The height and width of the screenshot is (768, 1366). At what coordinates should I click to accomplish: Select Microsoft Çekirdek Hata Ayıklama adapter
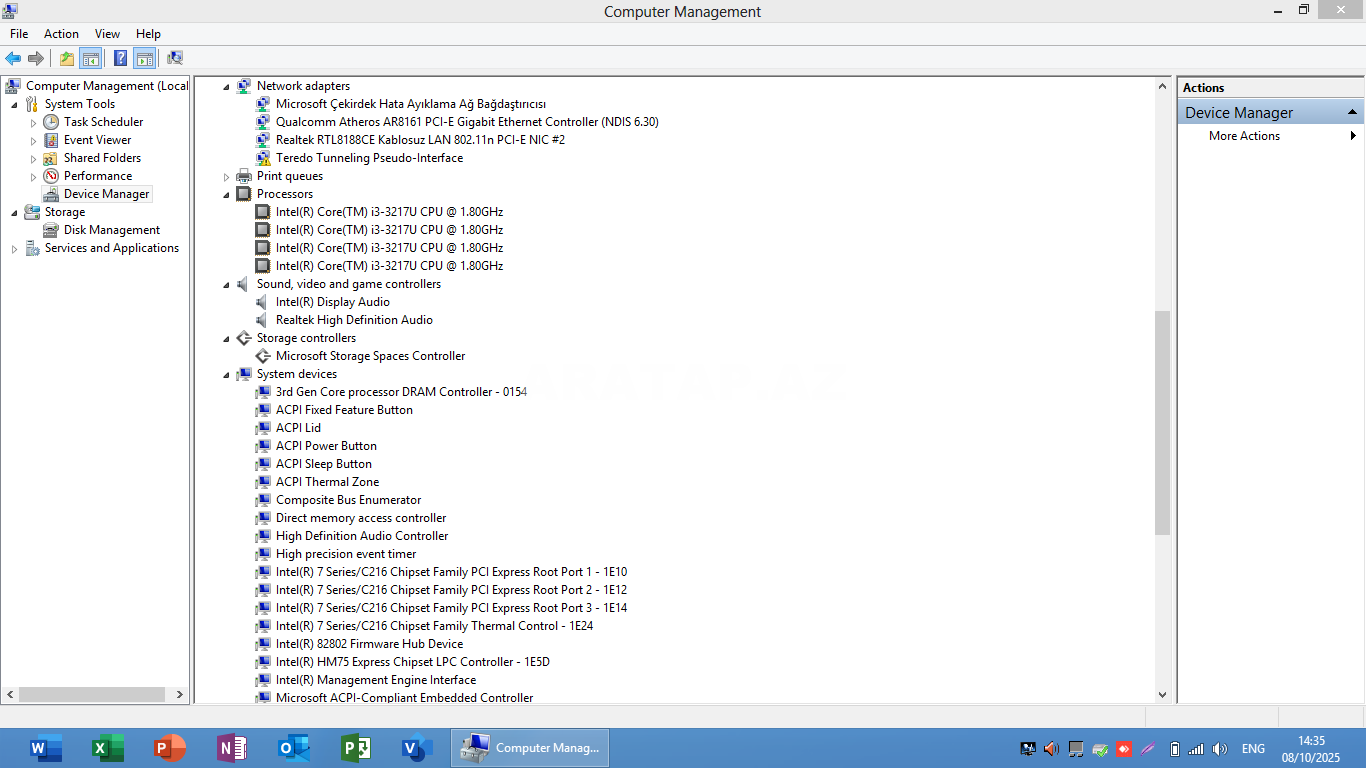tap(411, 104)
